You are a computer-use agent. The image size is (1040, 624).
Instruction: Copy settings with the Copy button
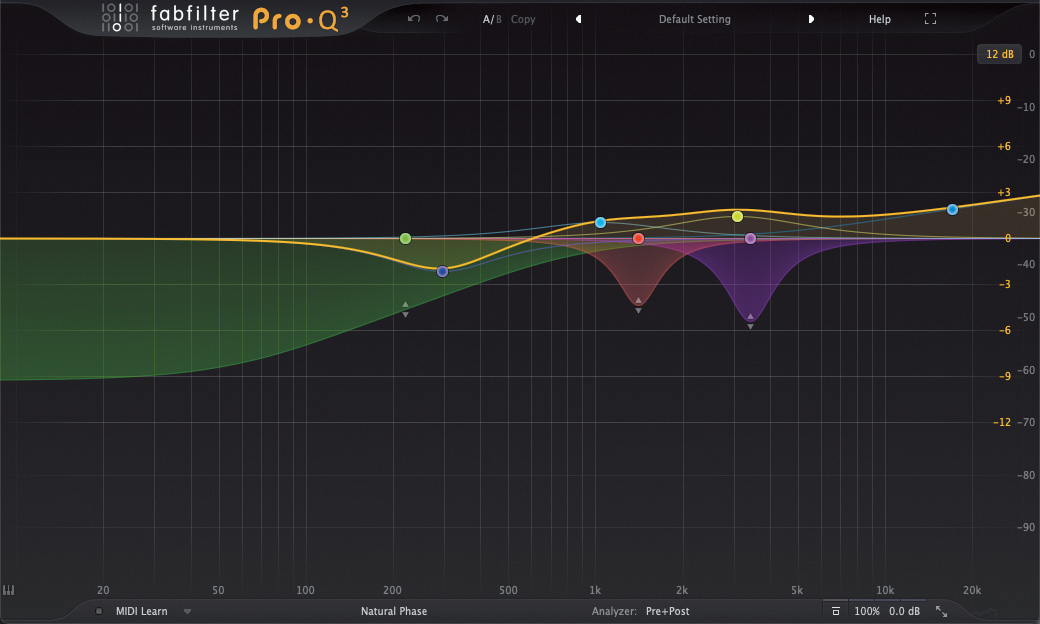(523, 19)
